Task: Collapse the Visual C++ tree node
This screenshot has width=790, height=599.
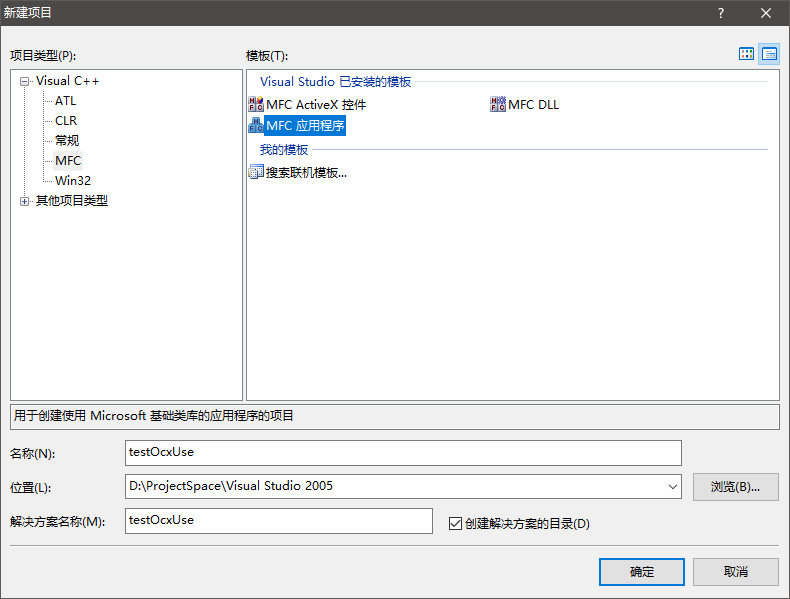Action: tap(25, 81)
